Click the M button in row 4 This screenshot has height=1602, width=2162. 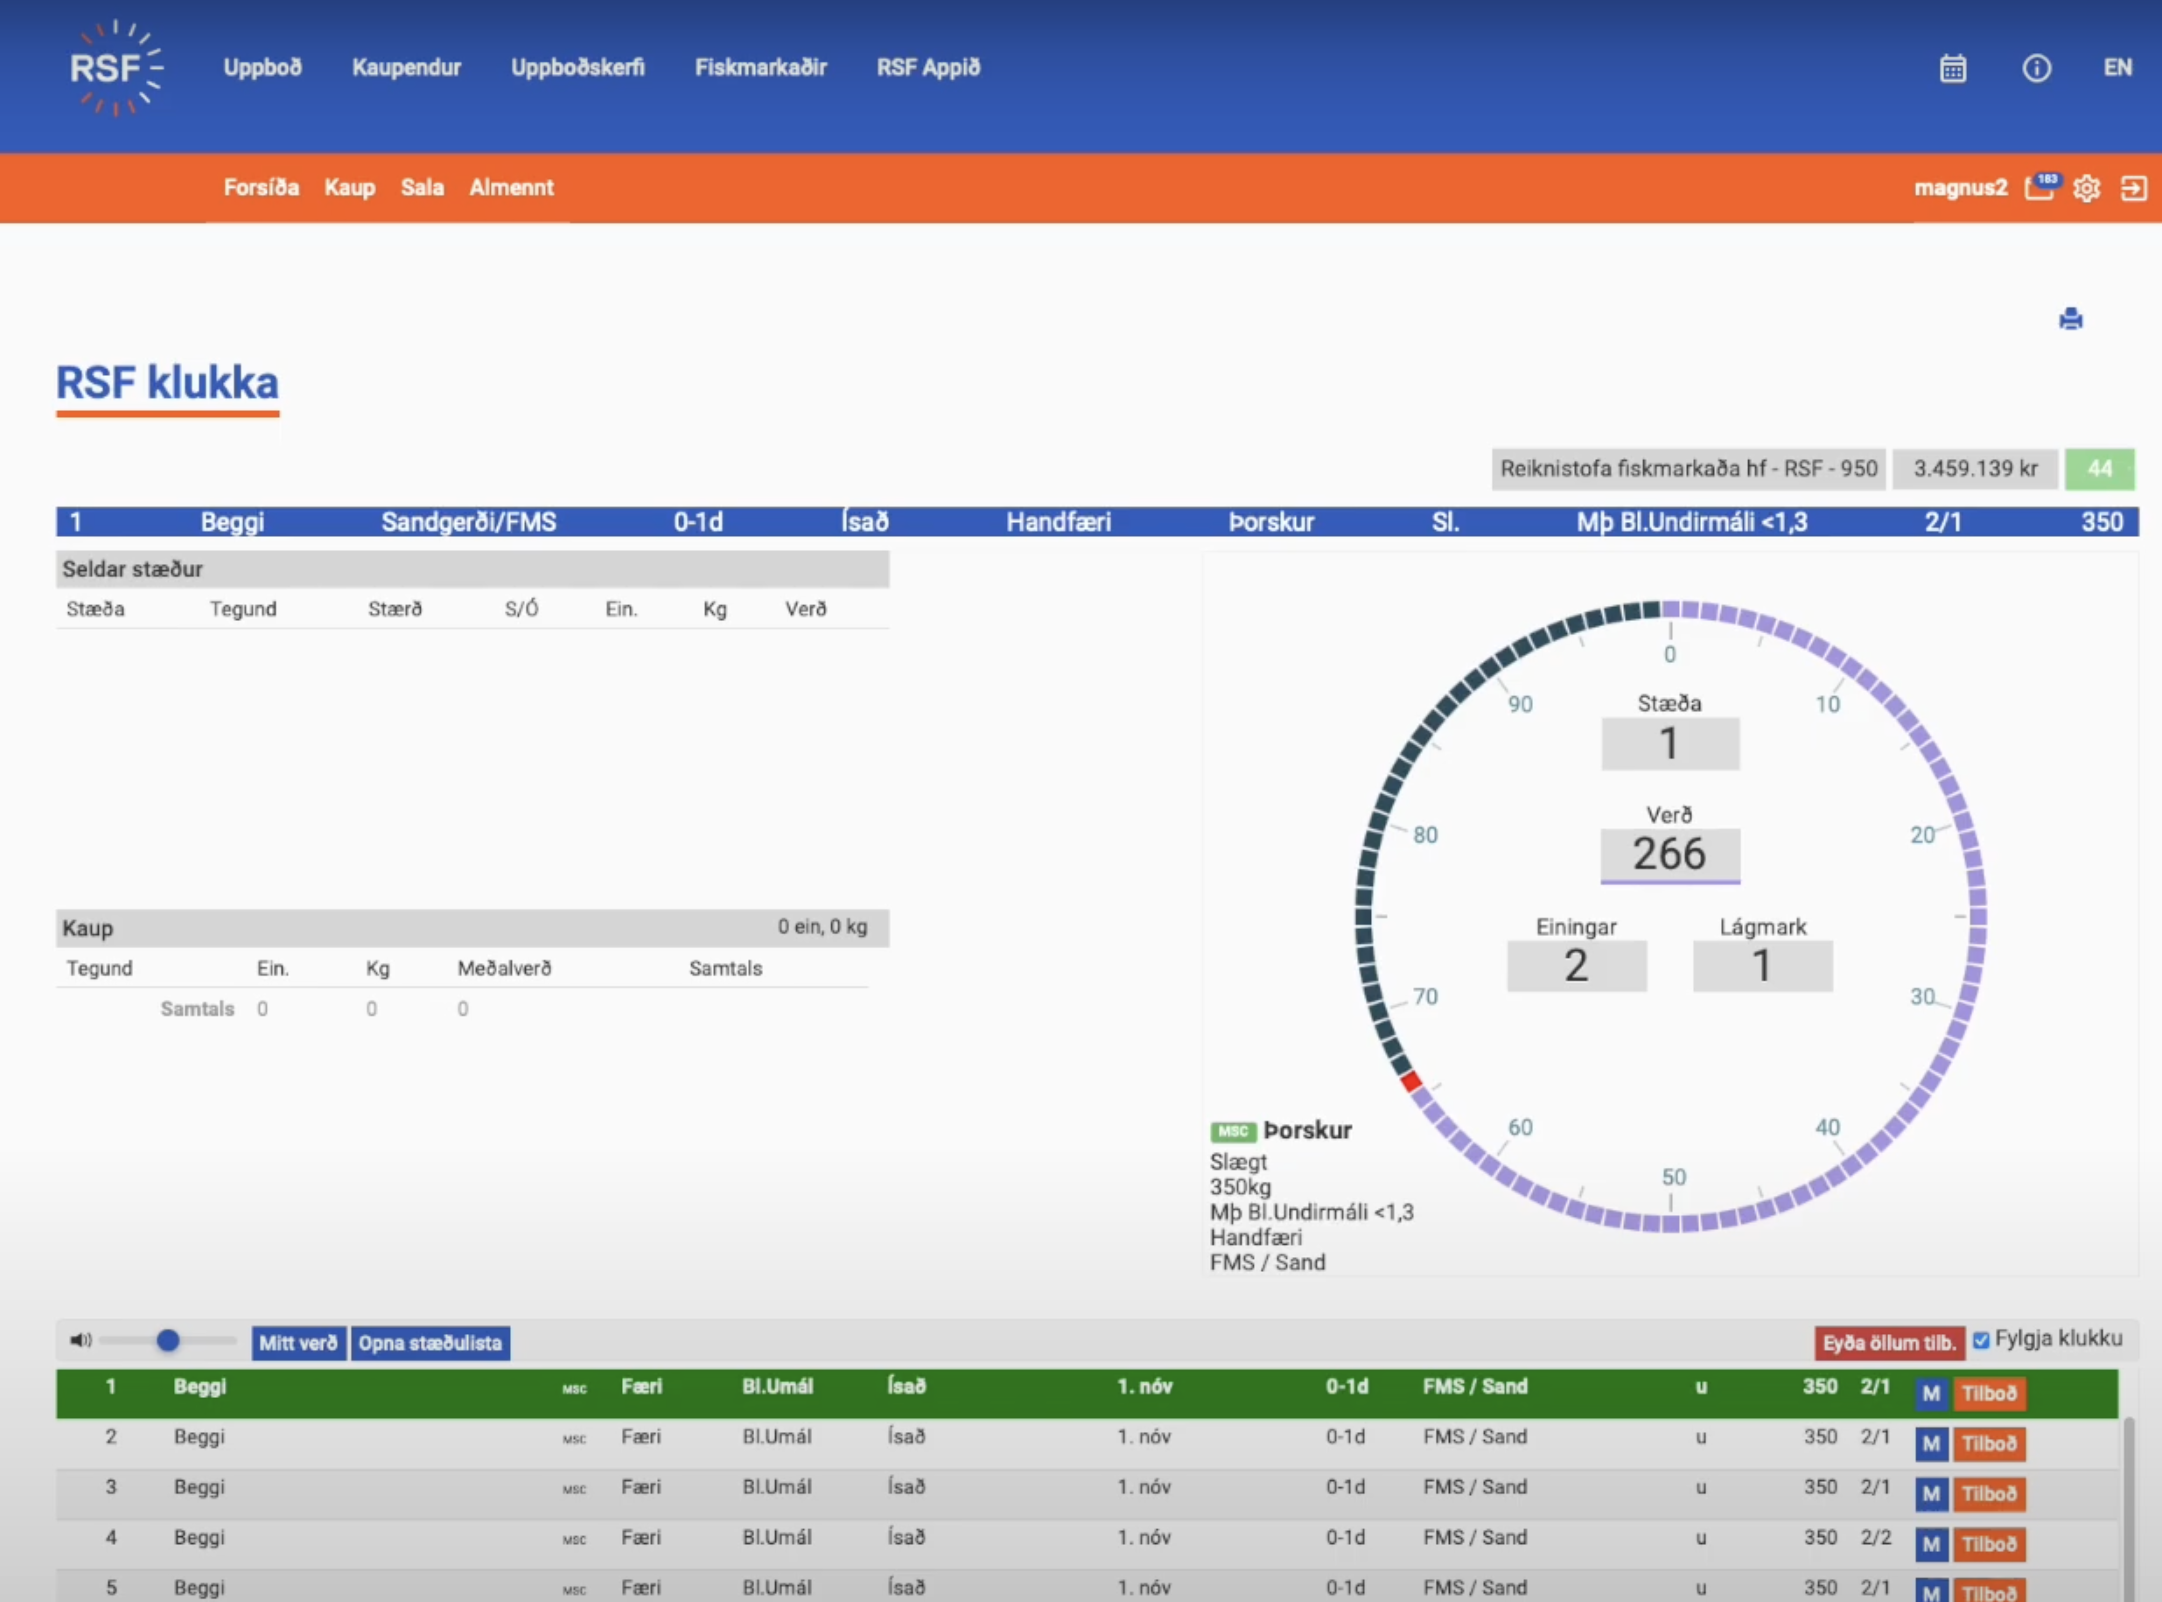click(1930, 1543)
